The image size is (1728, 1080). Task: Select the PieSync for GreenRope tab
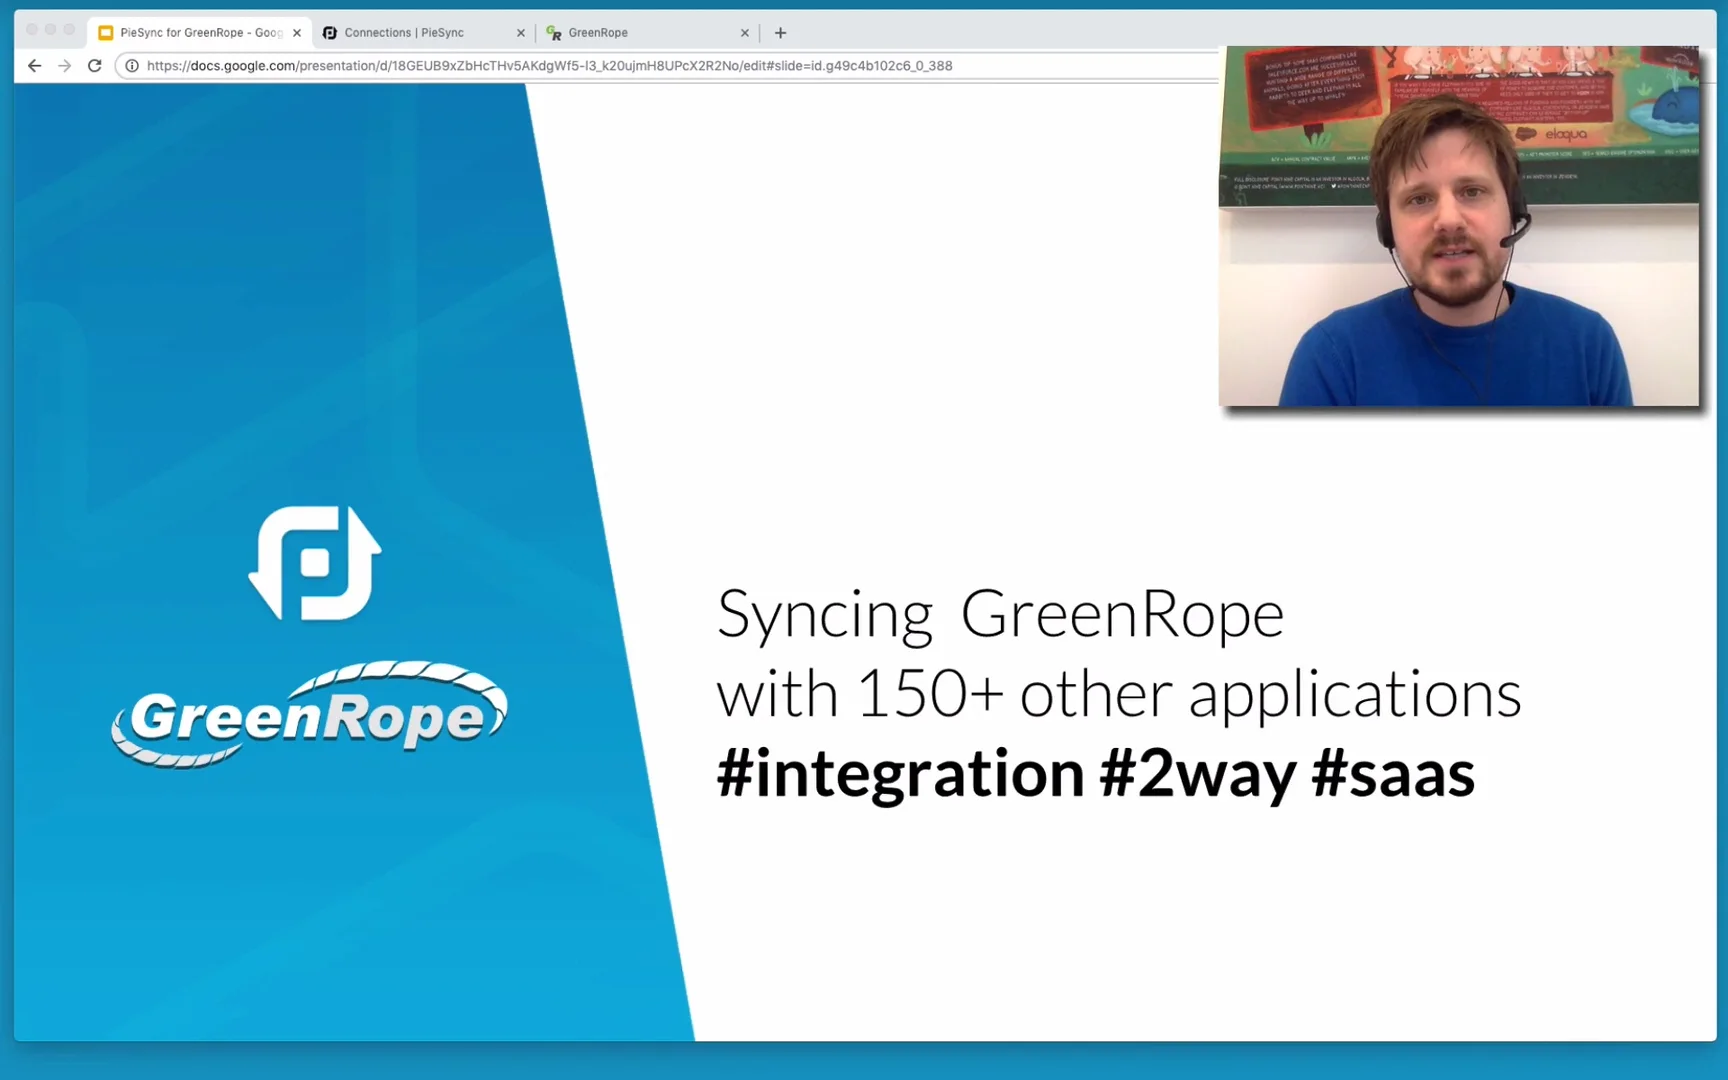pos(190,32)
